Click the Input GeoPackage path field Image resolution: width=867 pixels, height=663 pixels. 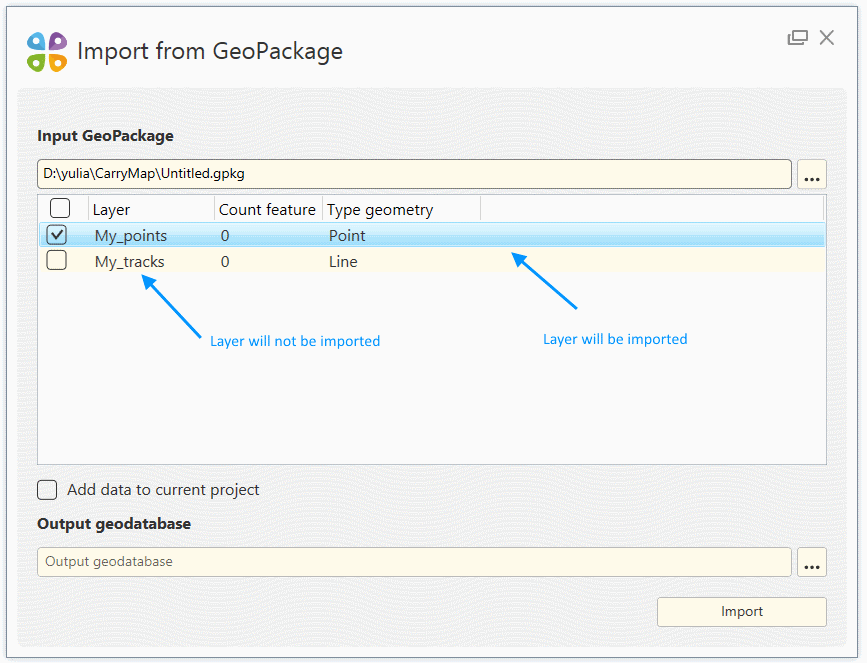[414, 174]
